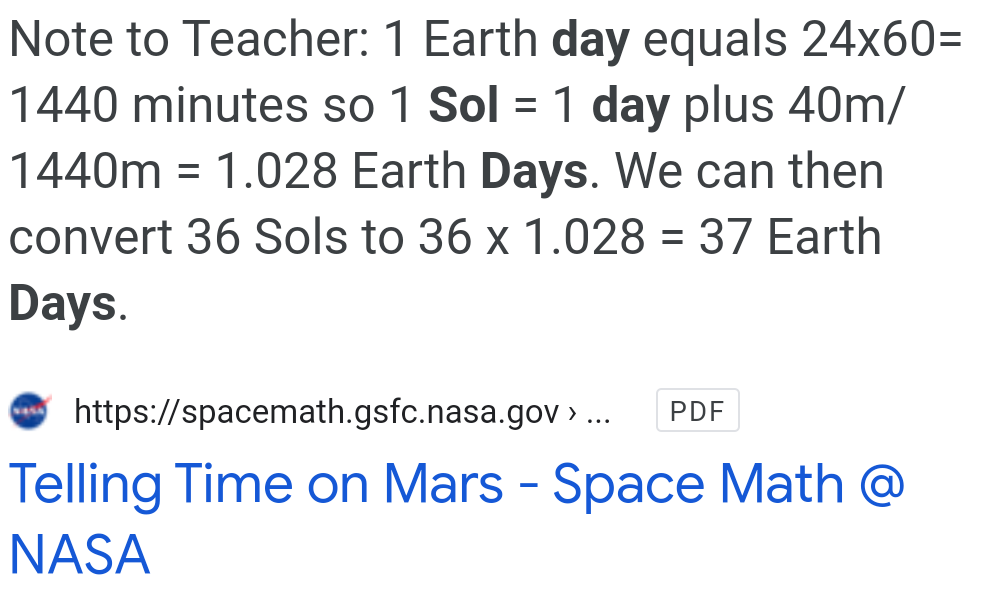The image size is (995, 603).
Task: Click the breadcrumb ellipsis after the URL
Action: [598, 413]
